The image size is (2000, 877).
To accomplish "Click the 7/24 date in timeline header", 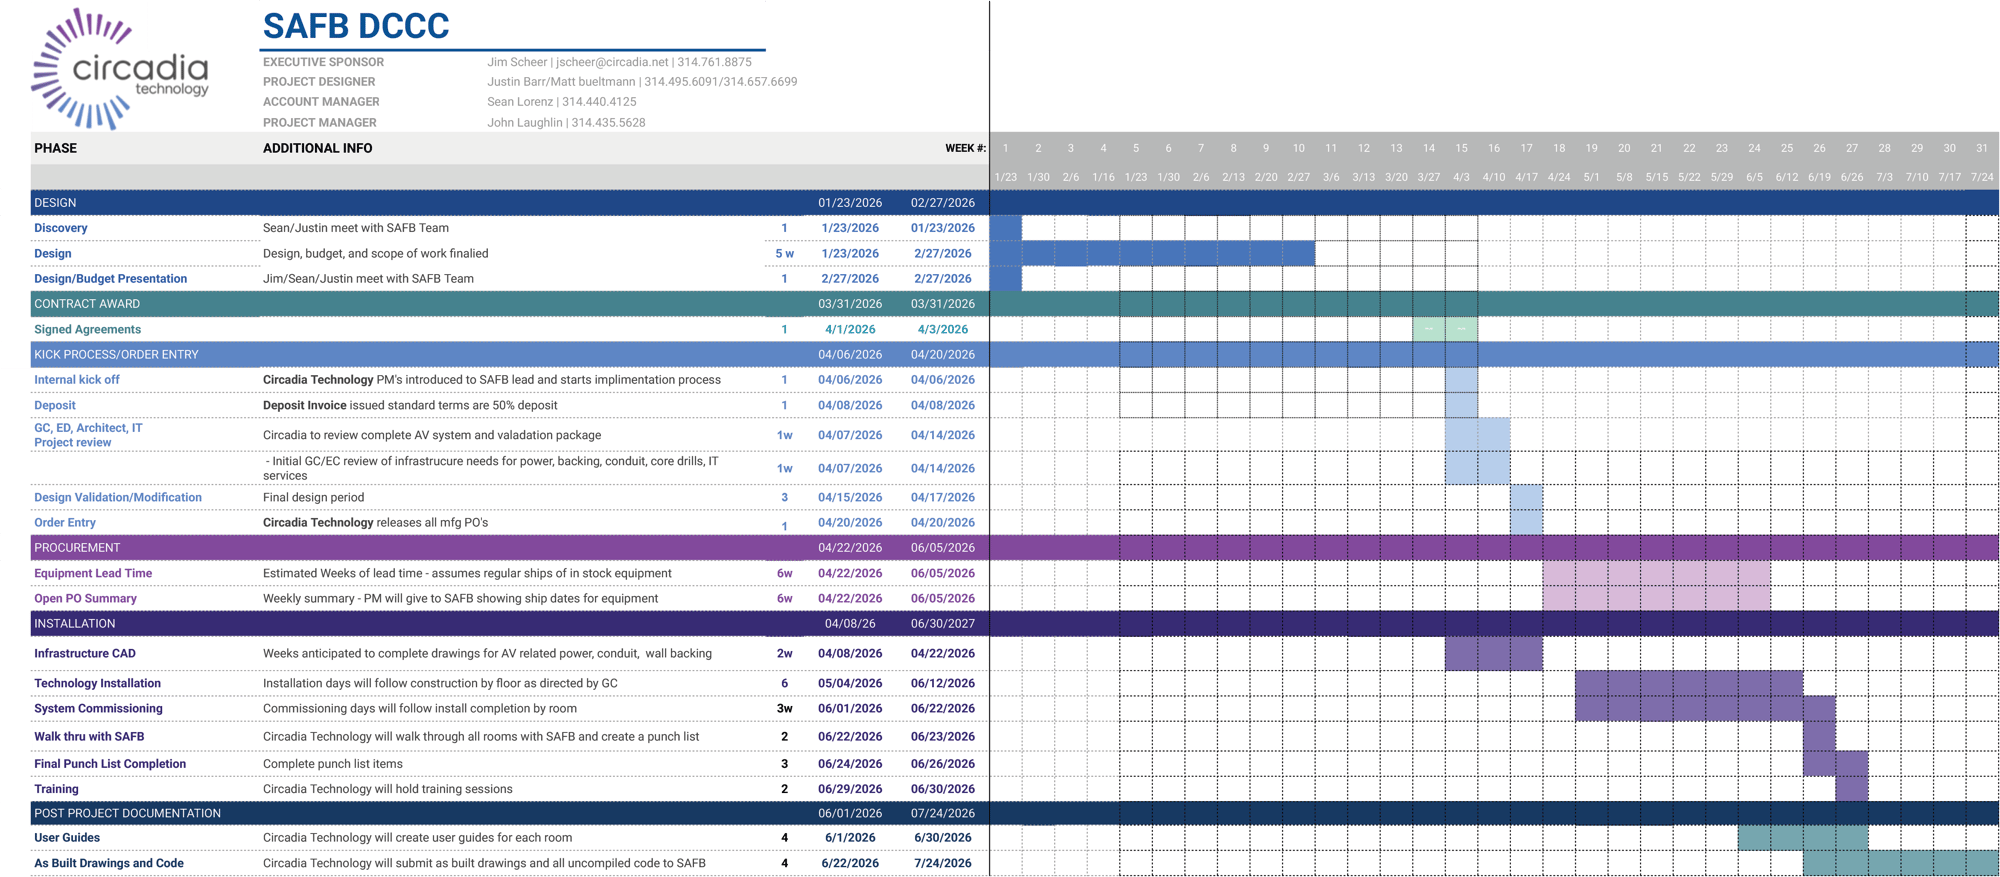I will click(x=1982, y=177).
